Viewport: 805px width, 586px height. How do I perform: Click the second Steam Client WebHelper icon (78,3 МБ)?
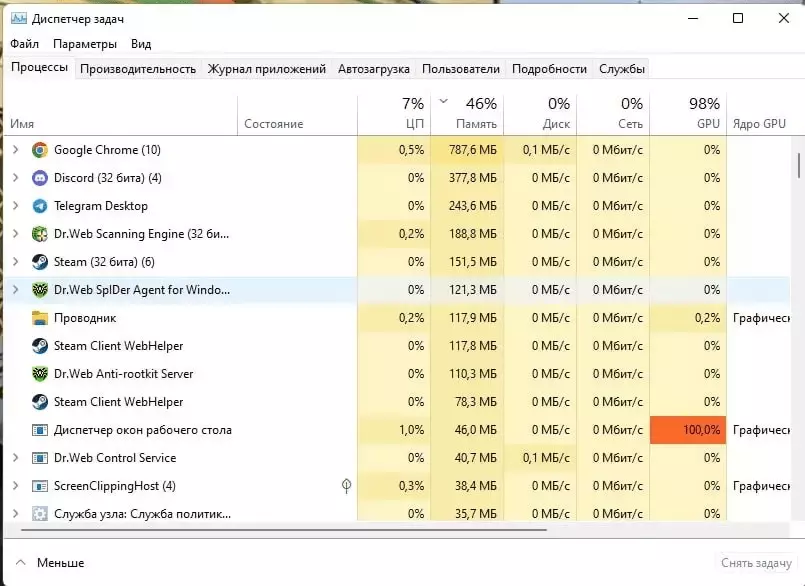(40, 402)
